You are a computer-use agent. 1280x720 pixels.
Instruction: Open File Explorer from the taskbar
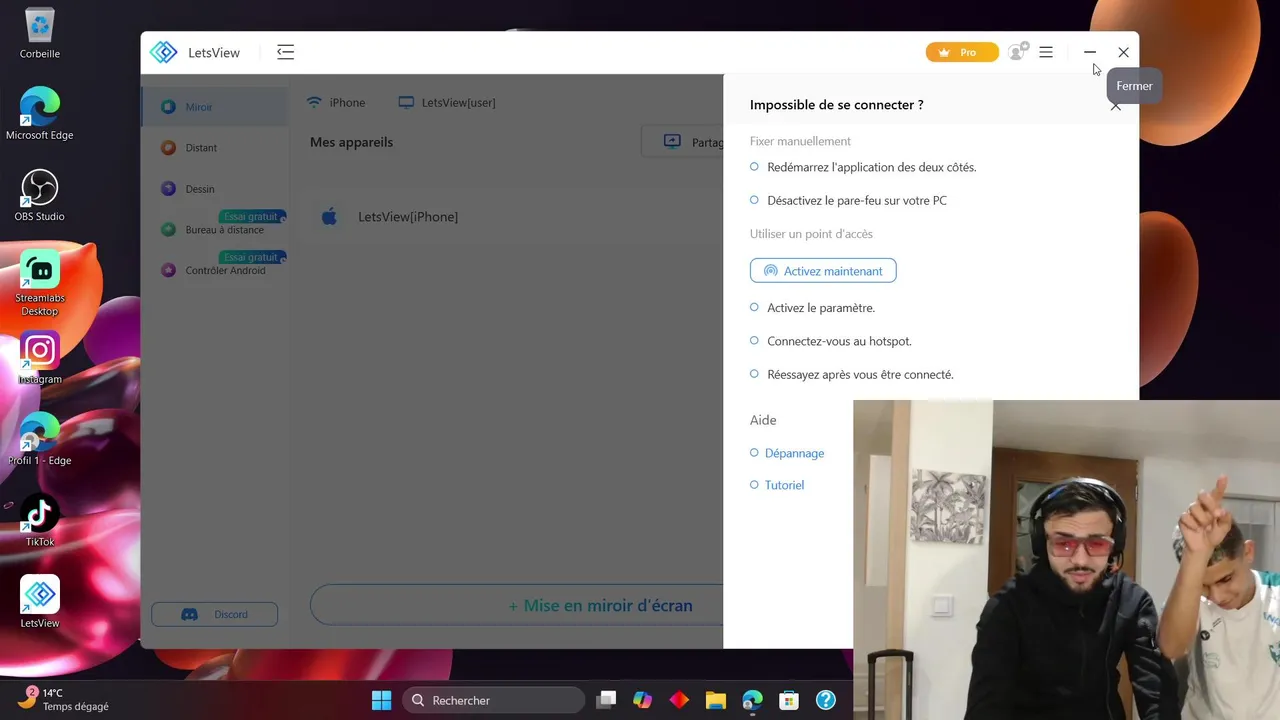tap(716, 700)
